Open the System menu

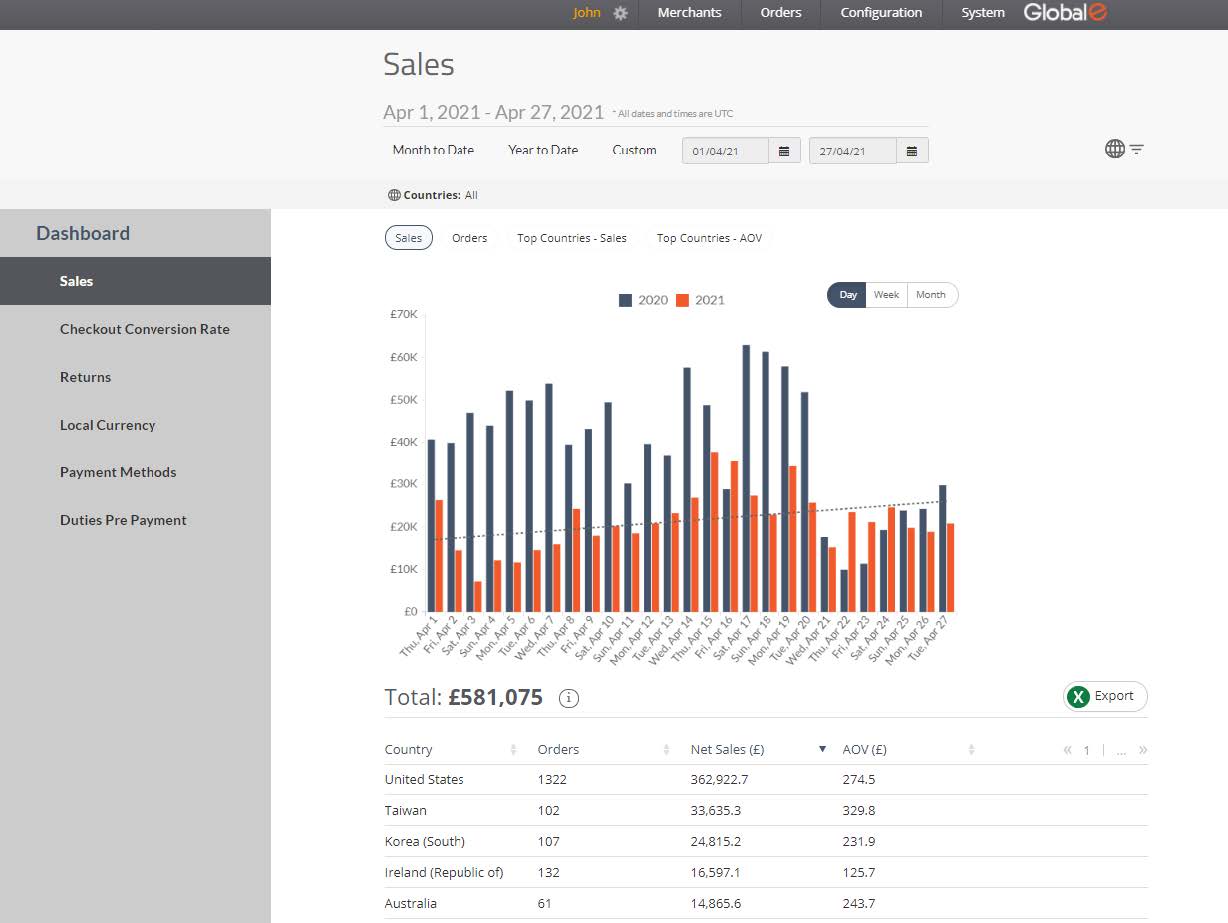[983, 13]
